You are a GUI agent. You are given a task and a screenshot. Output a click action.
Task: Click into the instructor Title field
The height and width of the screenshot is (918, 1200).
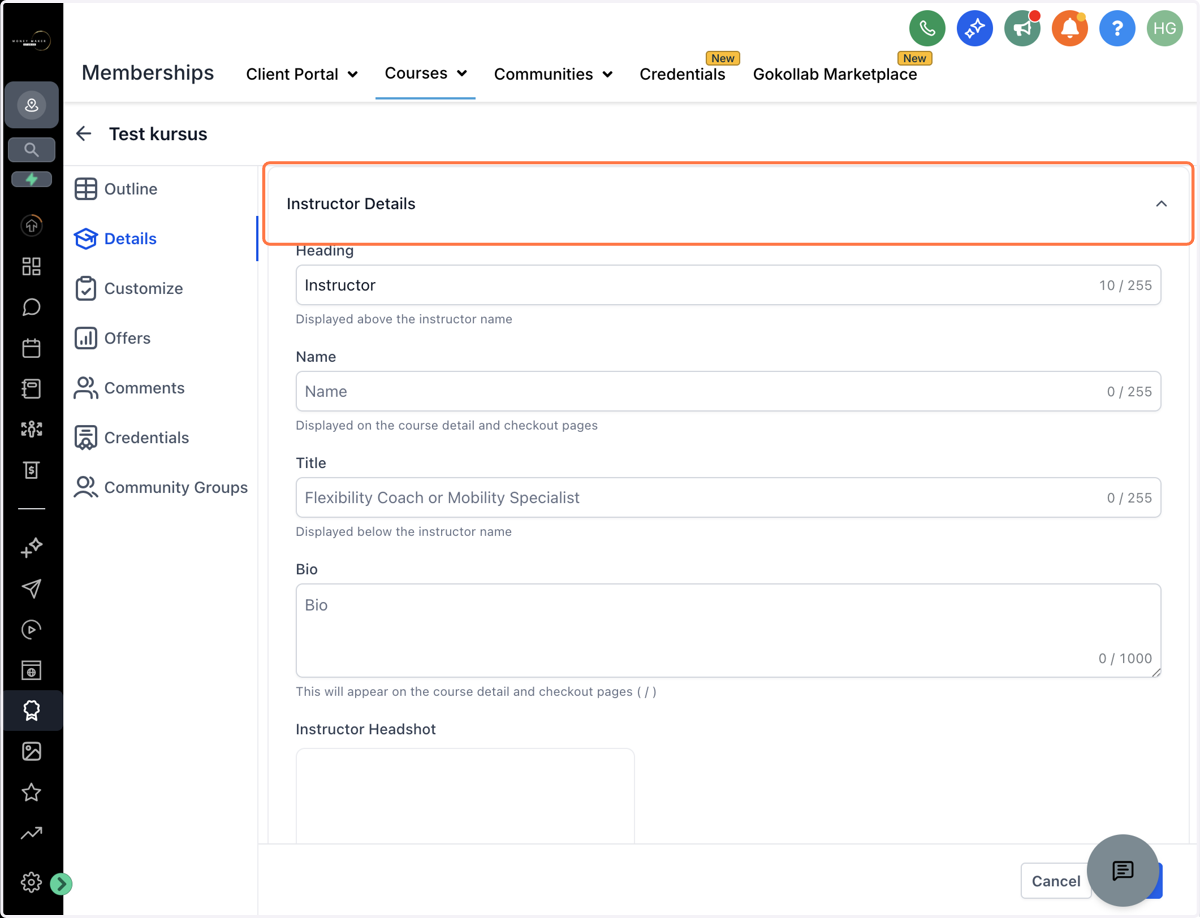coord(728,497)
